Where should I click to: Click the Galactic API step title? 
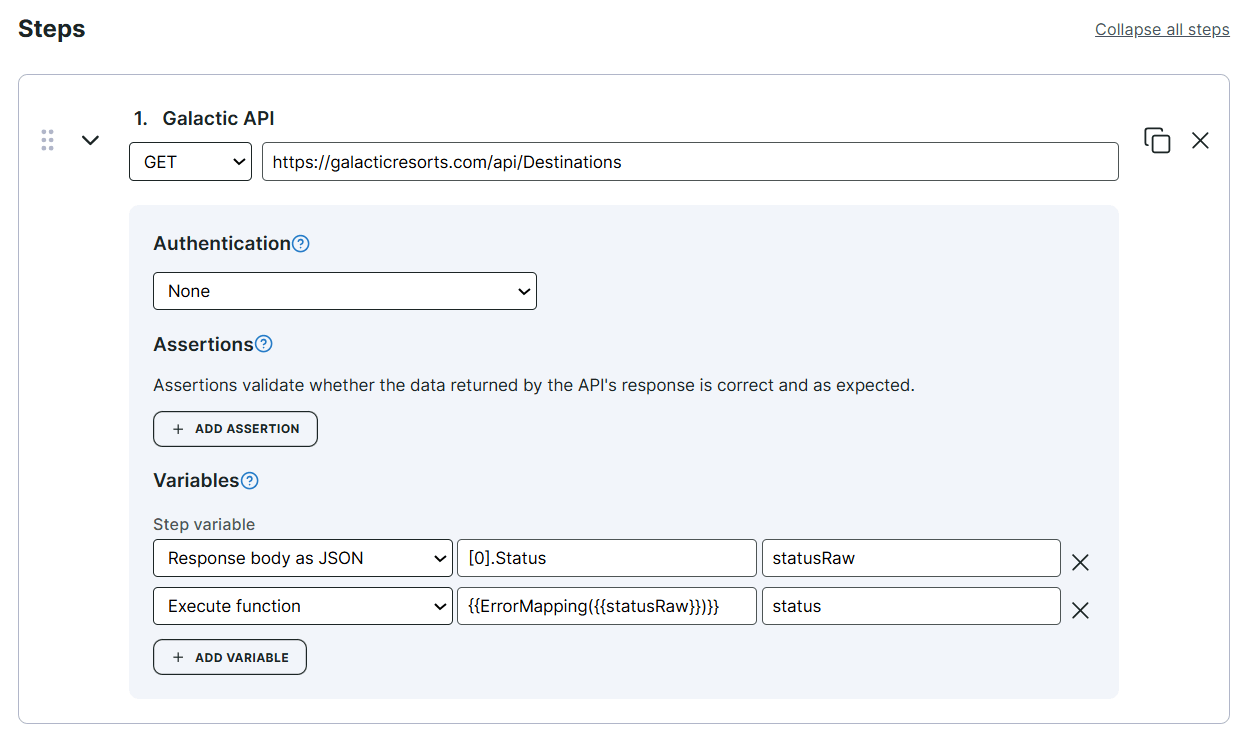(218, 118)
